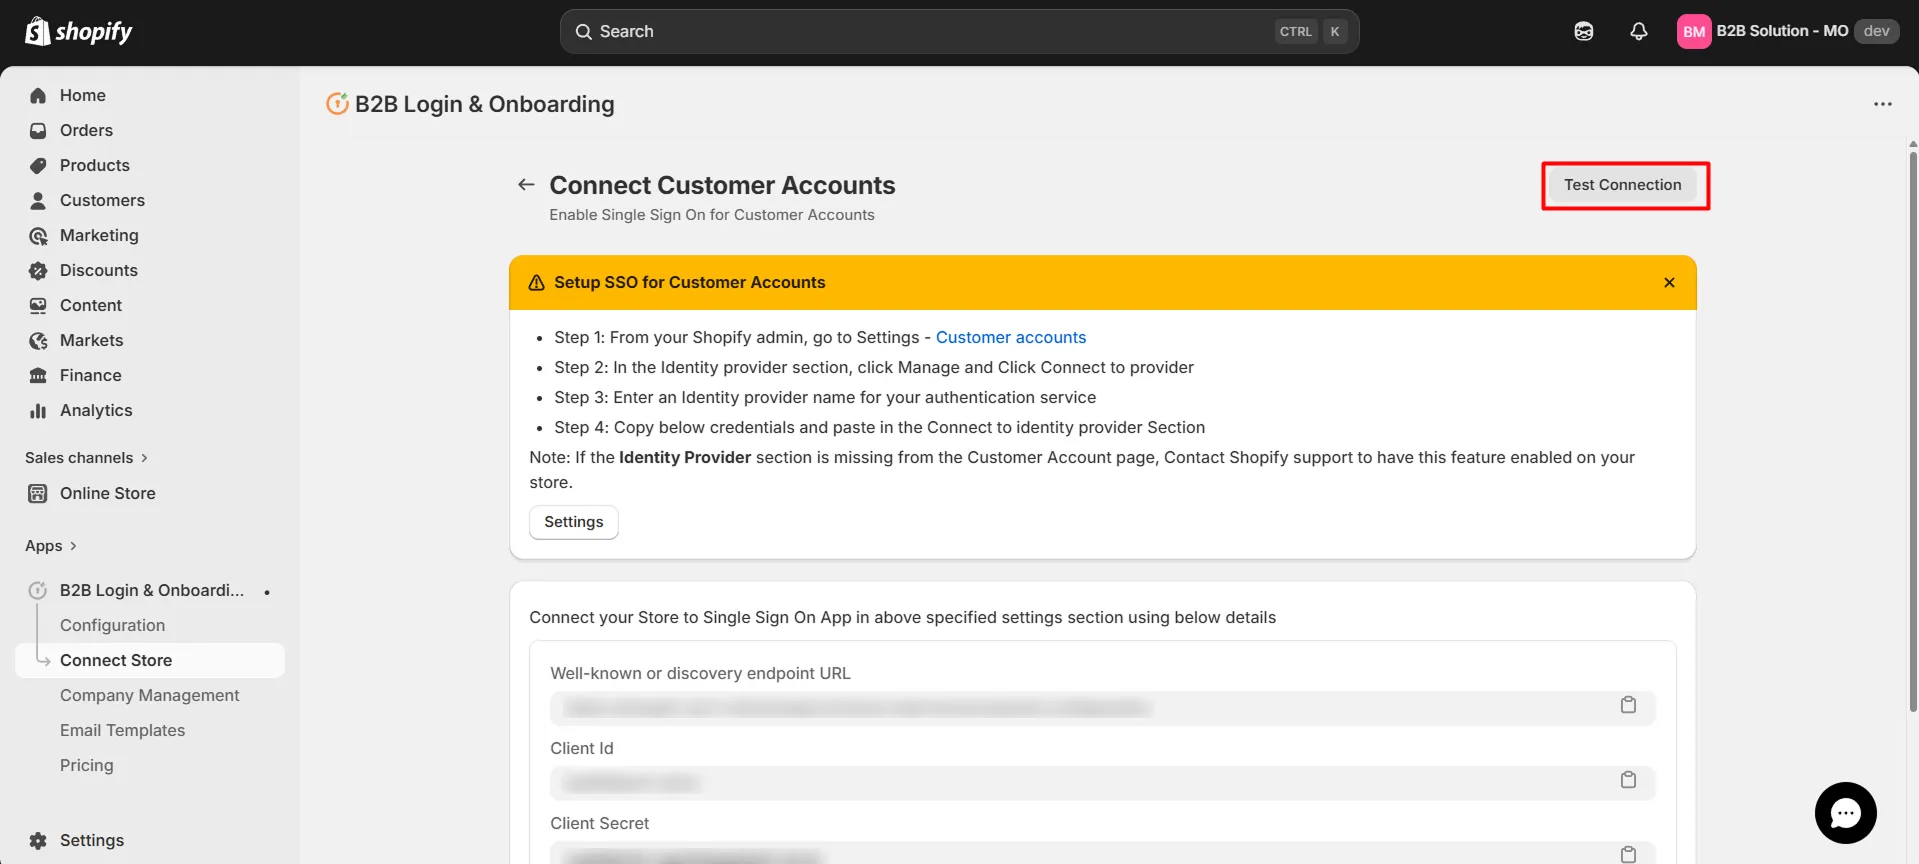
Task: Click the Shopify logo
Action: pos(79,32)
